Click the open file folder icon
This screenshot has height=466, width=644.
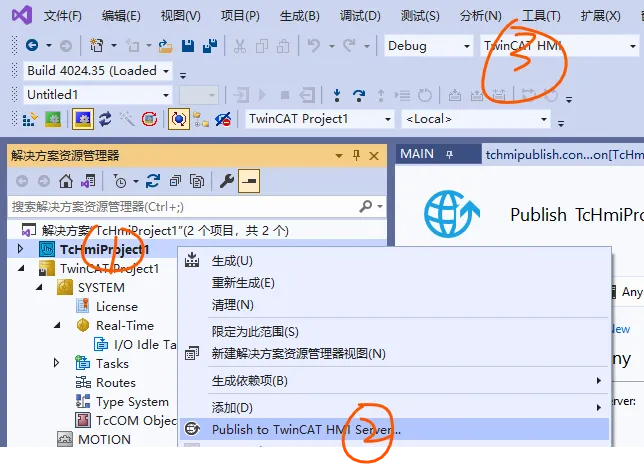(x=166, y=46)
